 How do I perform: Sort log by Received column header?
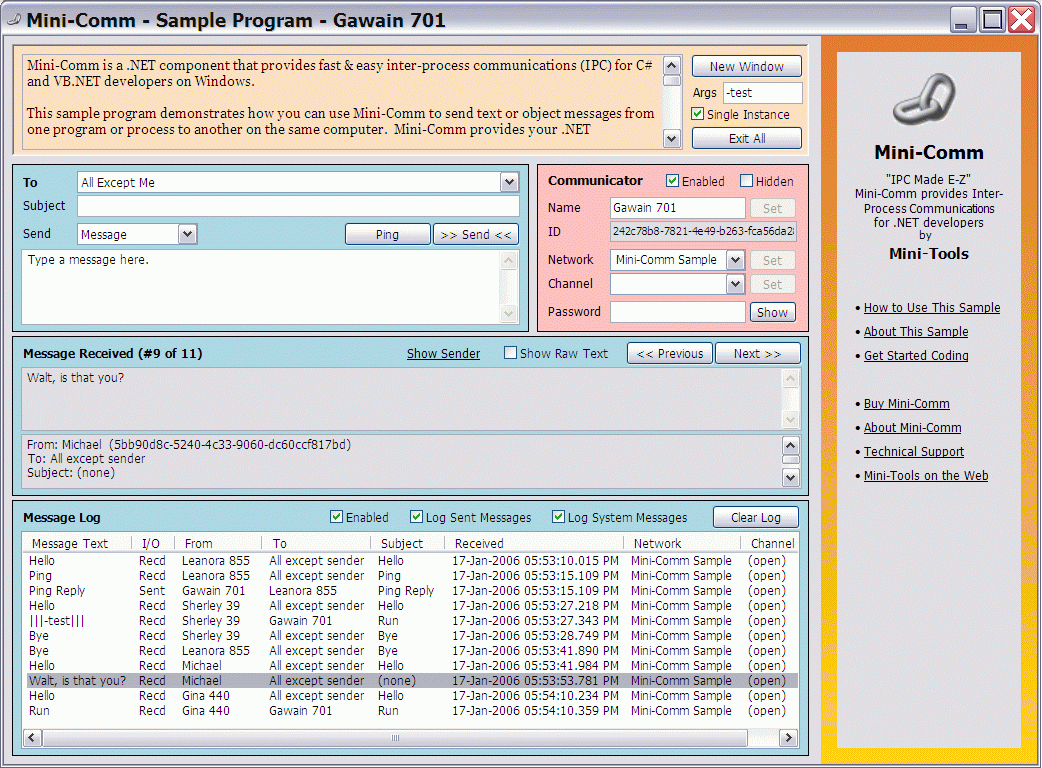click(480, 543)
